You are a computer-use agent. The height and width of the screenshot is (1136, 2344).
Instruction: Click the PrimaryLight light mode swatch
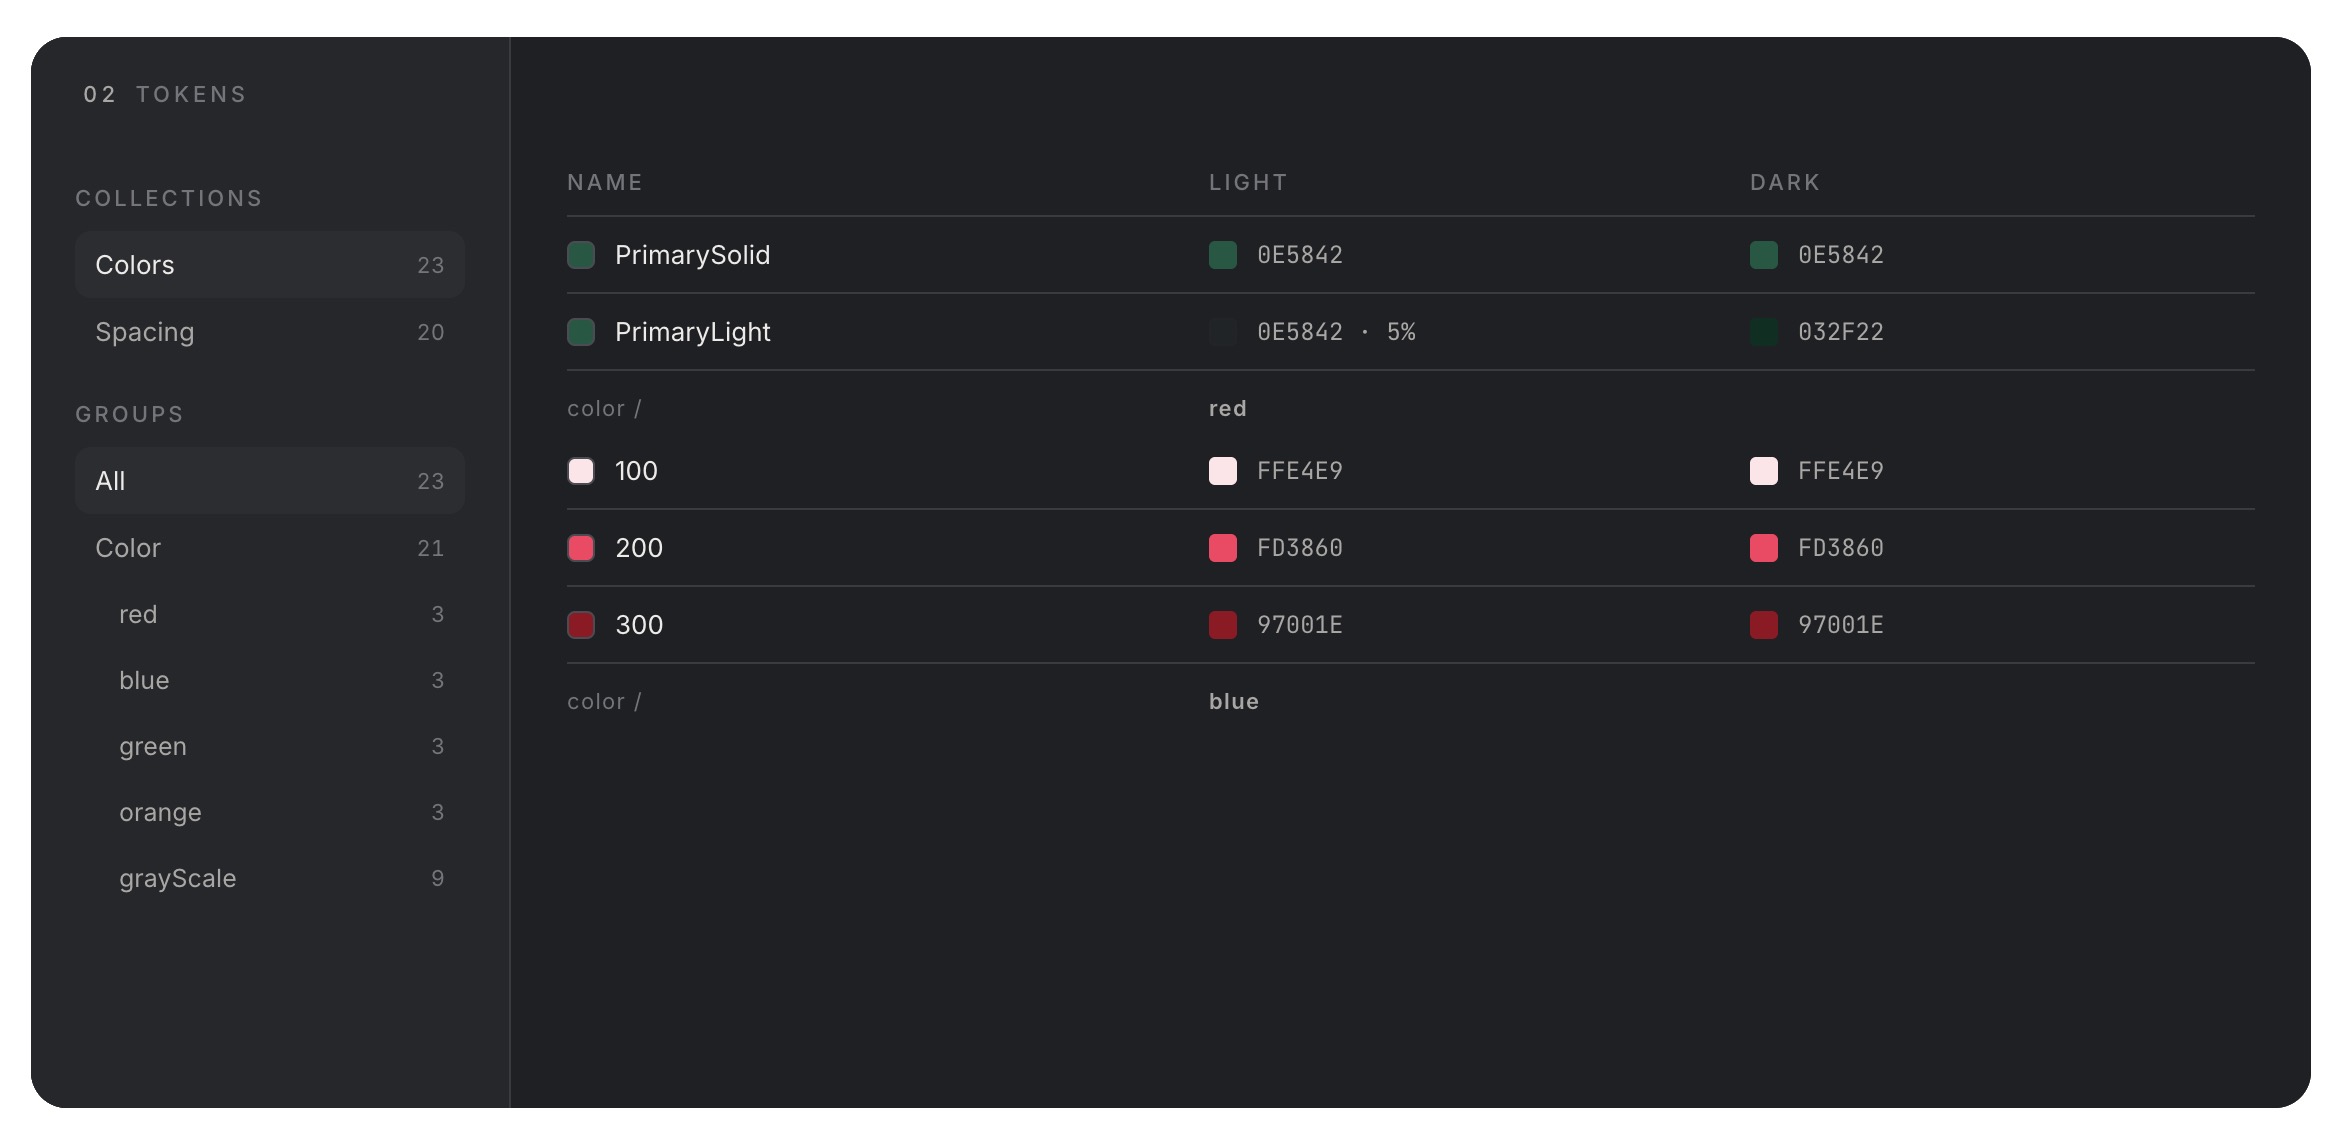pos(1223,332)
